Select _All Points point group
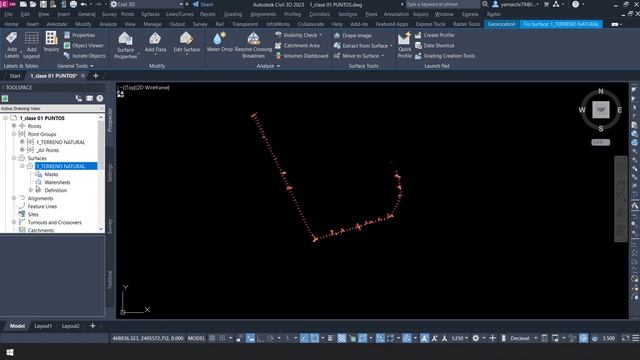 pos(48,150)
